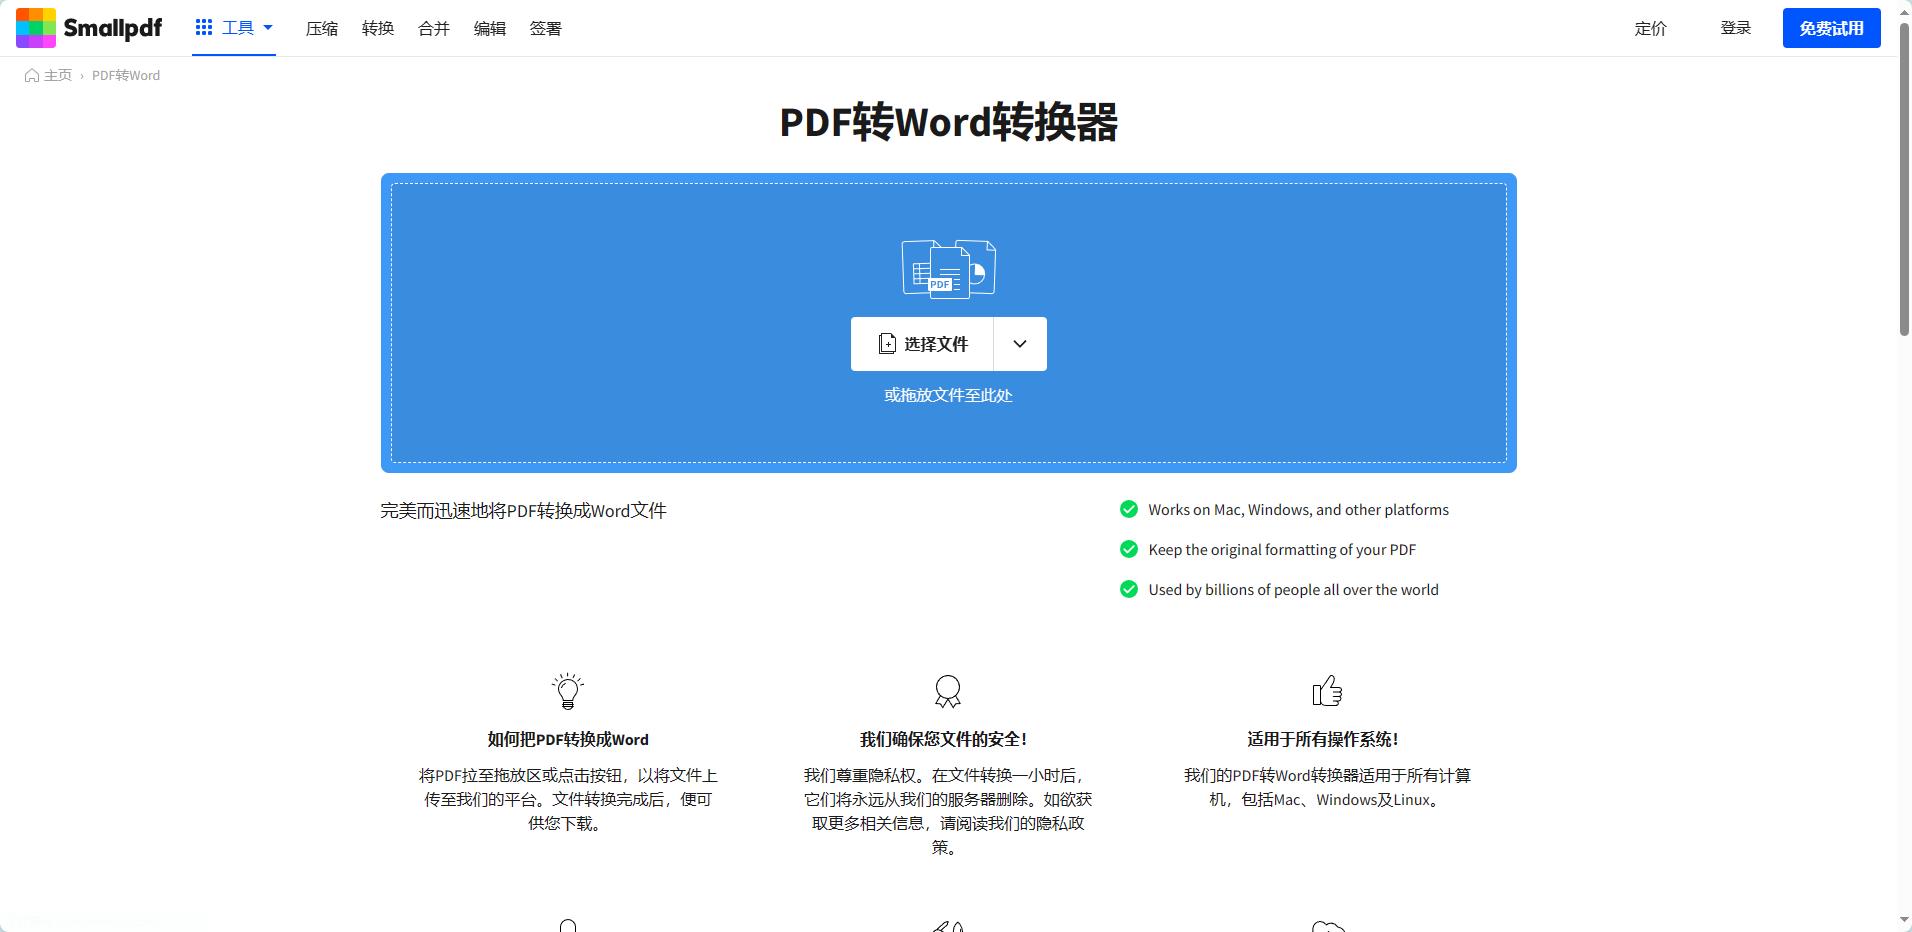Click the 主页 breadcrumb link

(57, 75)
